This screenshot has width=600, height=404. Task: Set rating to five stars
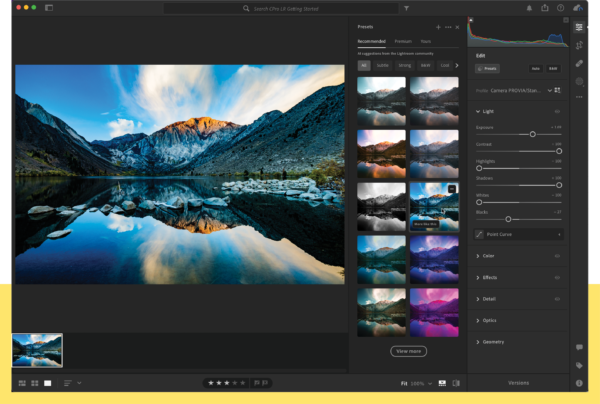click(243, 383)
